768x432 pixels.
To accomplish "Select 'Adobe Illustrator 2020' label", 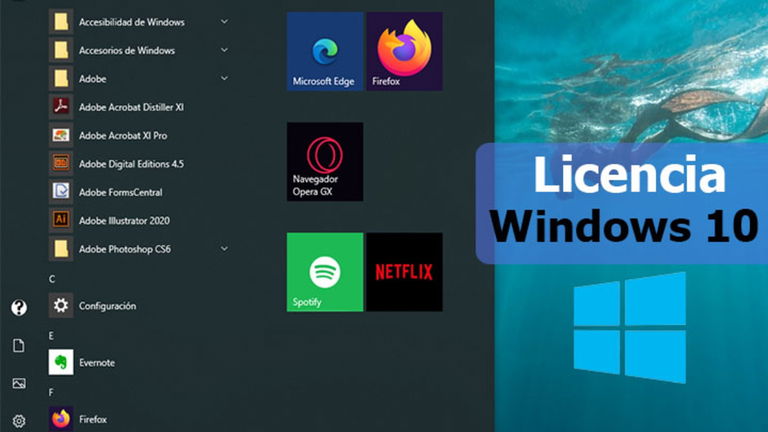I will 124,221.
